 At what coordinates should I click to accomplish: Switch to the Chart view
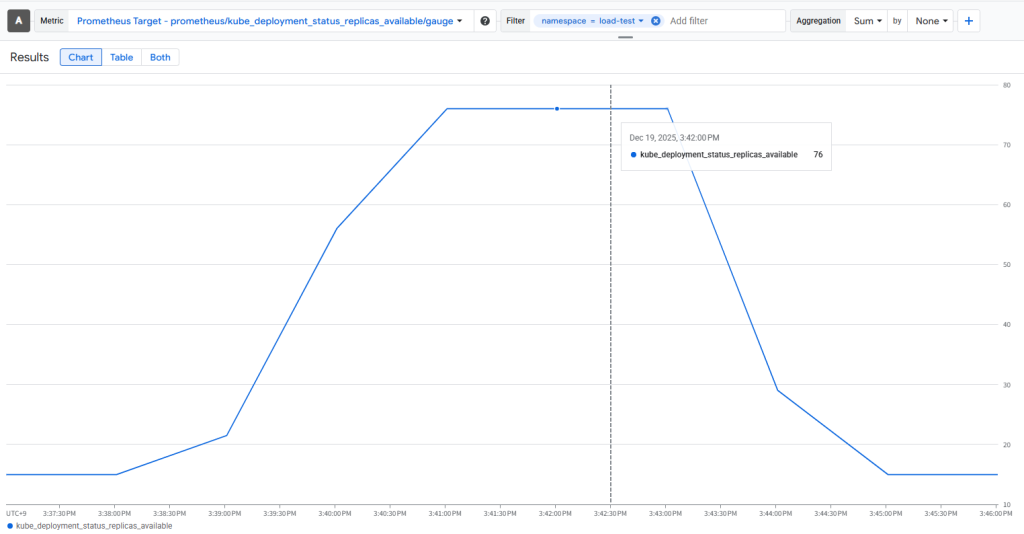tap(81, 58)
